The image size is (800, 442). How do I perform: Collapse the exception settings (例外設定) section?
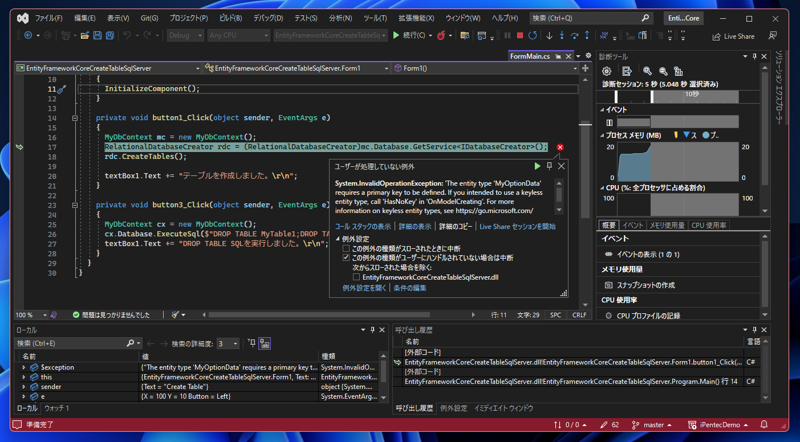pyautogui.click(x=338, y=239)
